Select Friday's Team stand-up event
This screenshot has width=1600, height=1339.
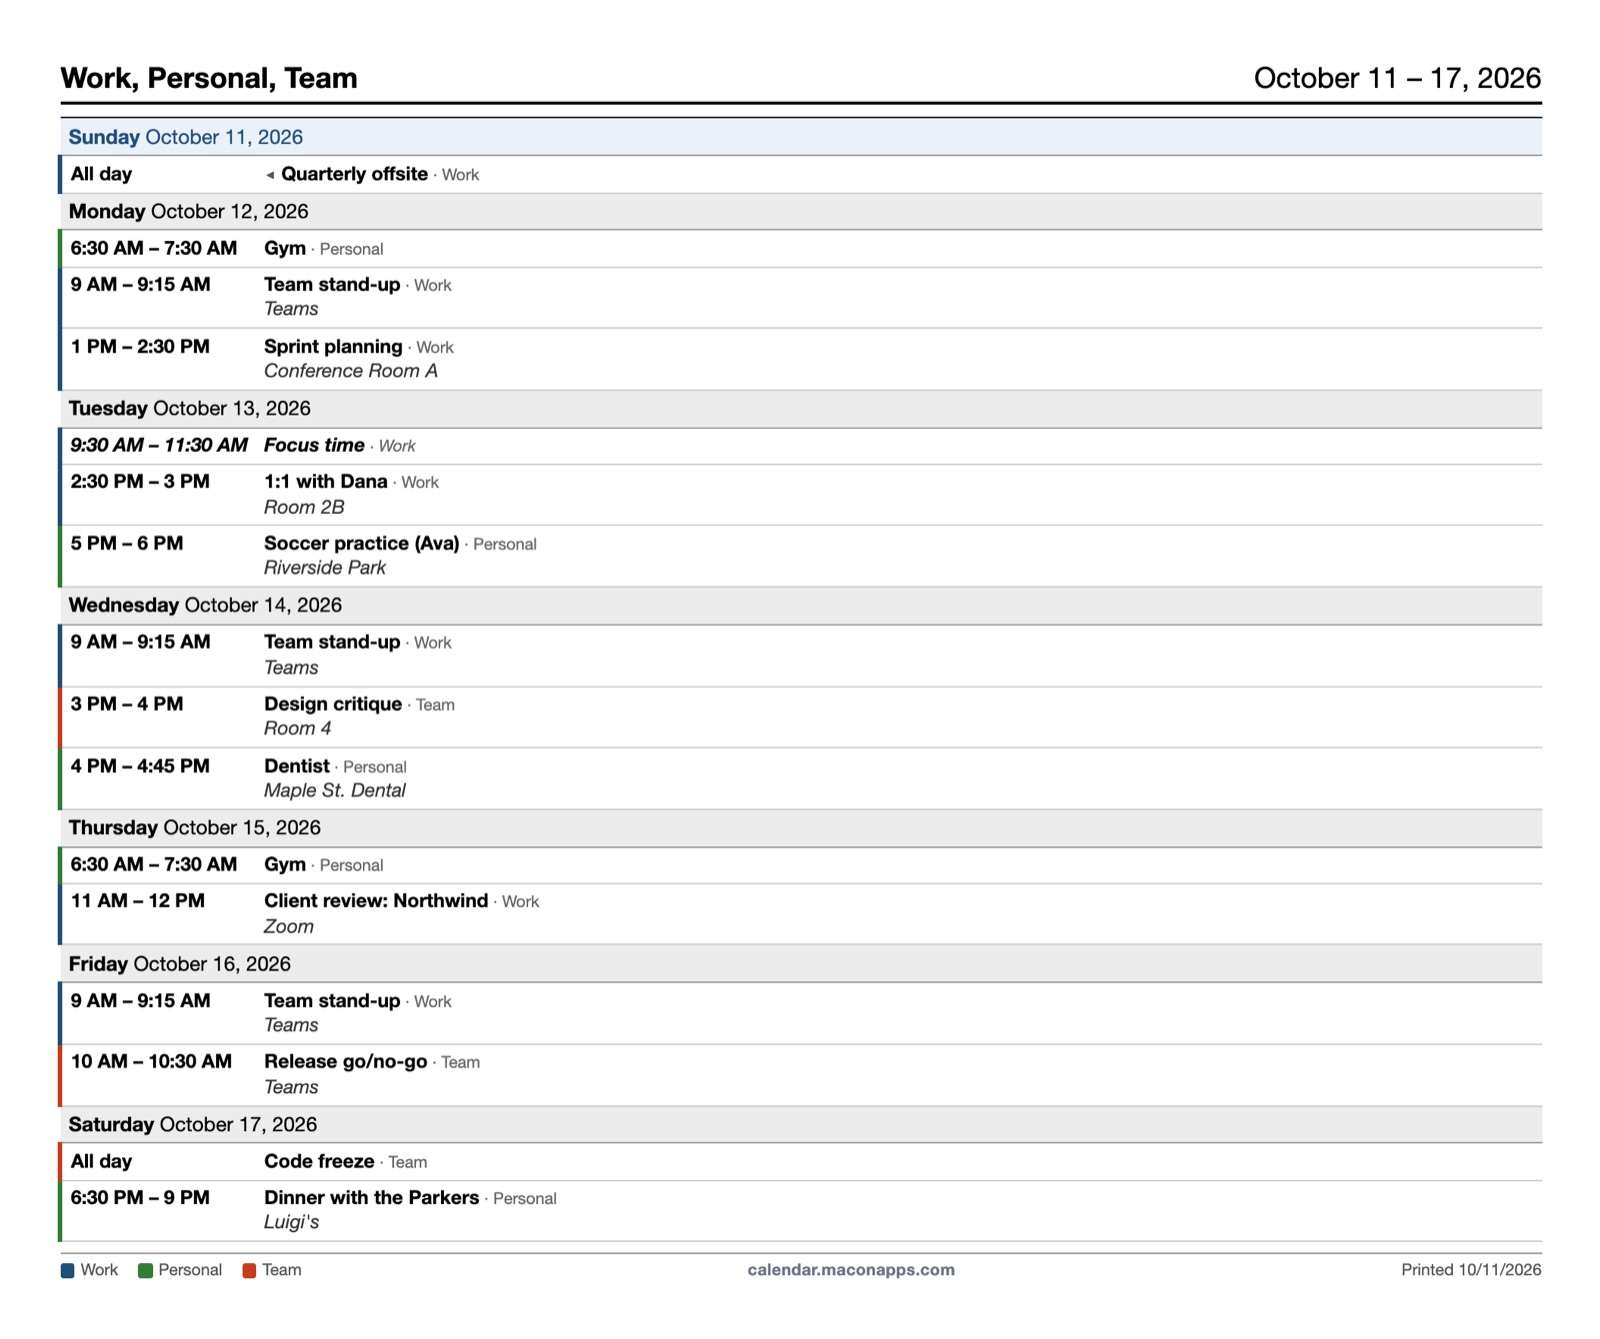[x=332, y=1000]
